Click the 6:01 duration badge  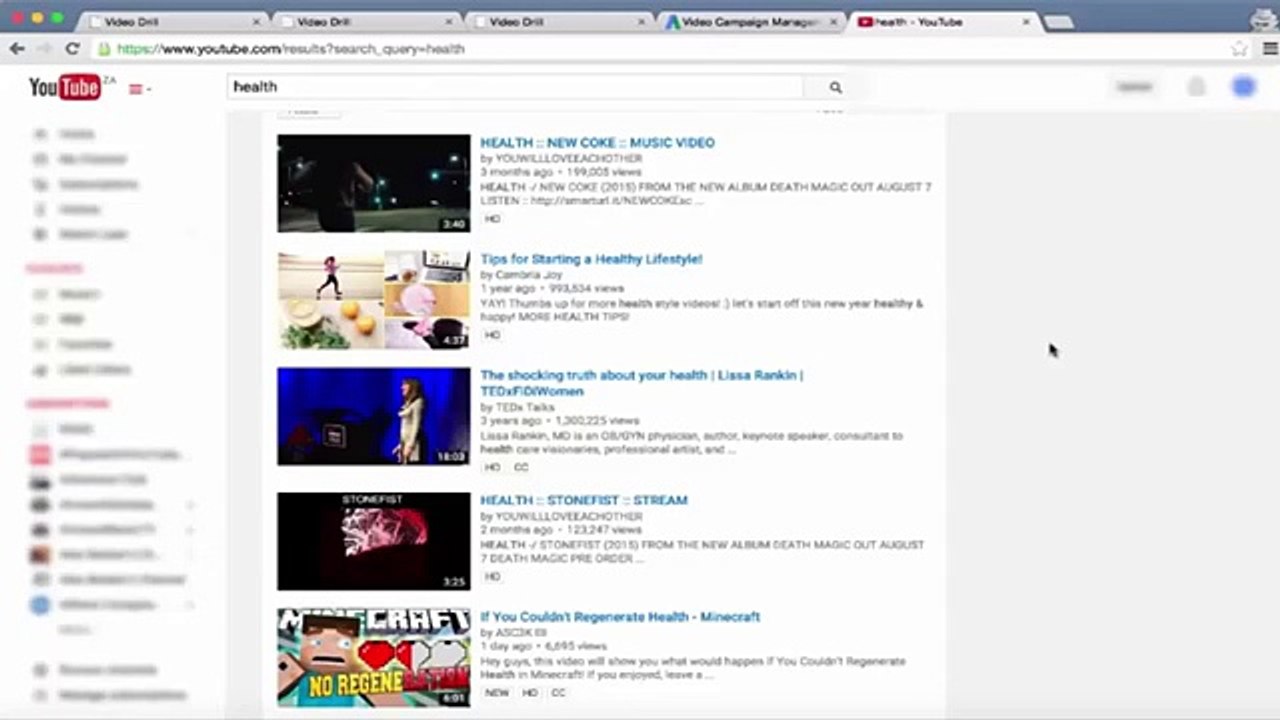click(x=454, y=698)
